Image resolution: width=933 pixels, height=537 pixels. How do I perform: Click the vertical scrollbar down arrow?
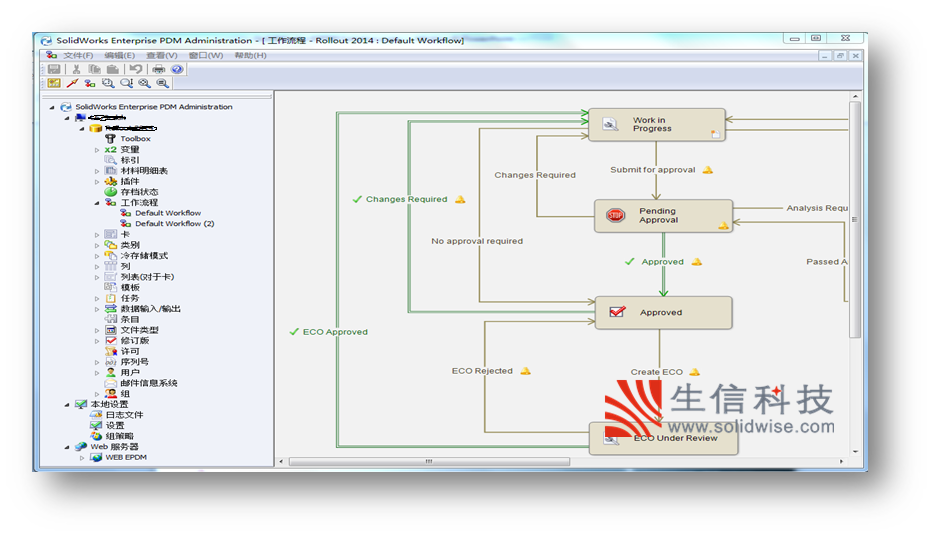pos(855,451)
